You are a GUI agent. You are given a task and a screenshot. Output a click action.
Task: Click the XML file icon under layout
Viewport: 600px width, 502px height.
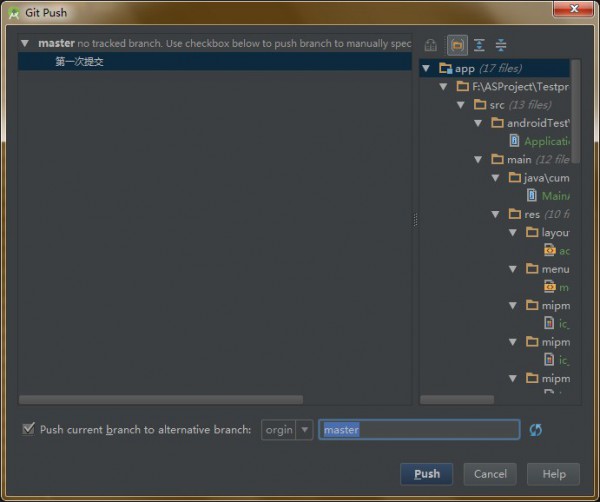[x=549, y=250]
